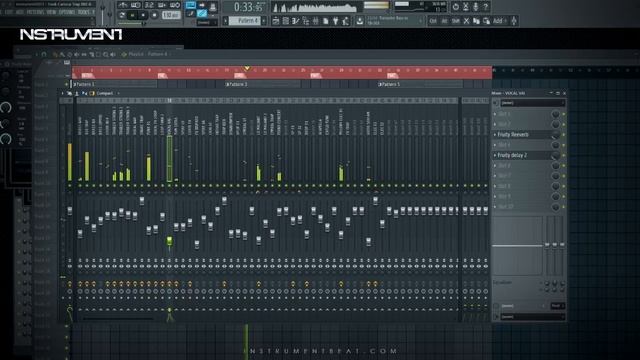Open help with the question mark icon

point(486,7)
